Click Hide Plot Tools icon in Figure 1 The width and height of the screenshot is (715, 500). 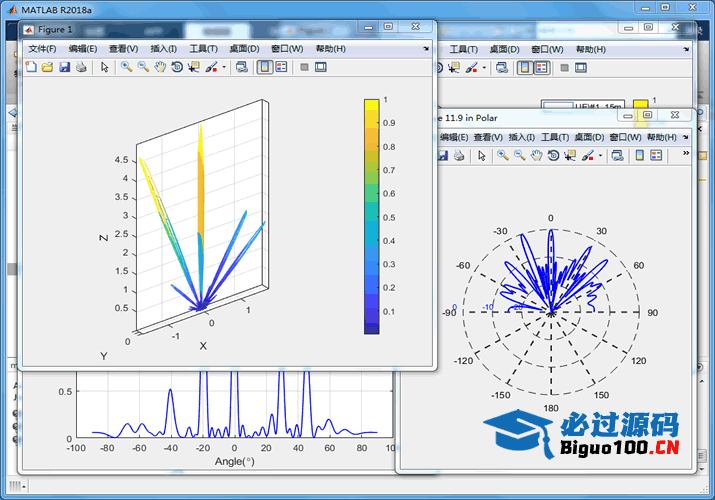tap(304, 67)
